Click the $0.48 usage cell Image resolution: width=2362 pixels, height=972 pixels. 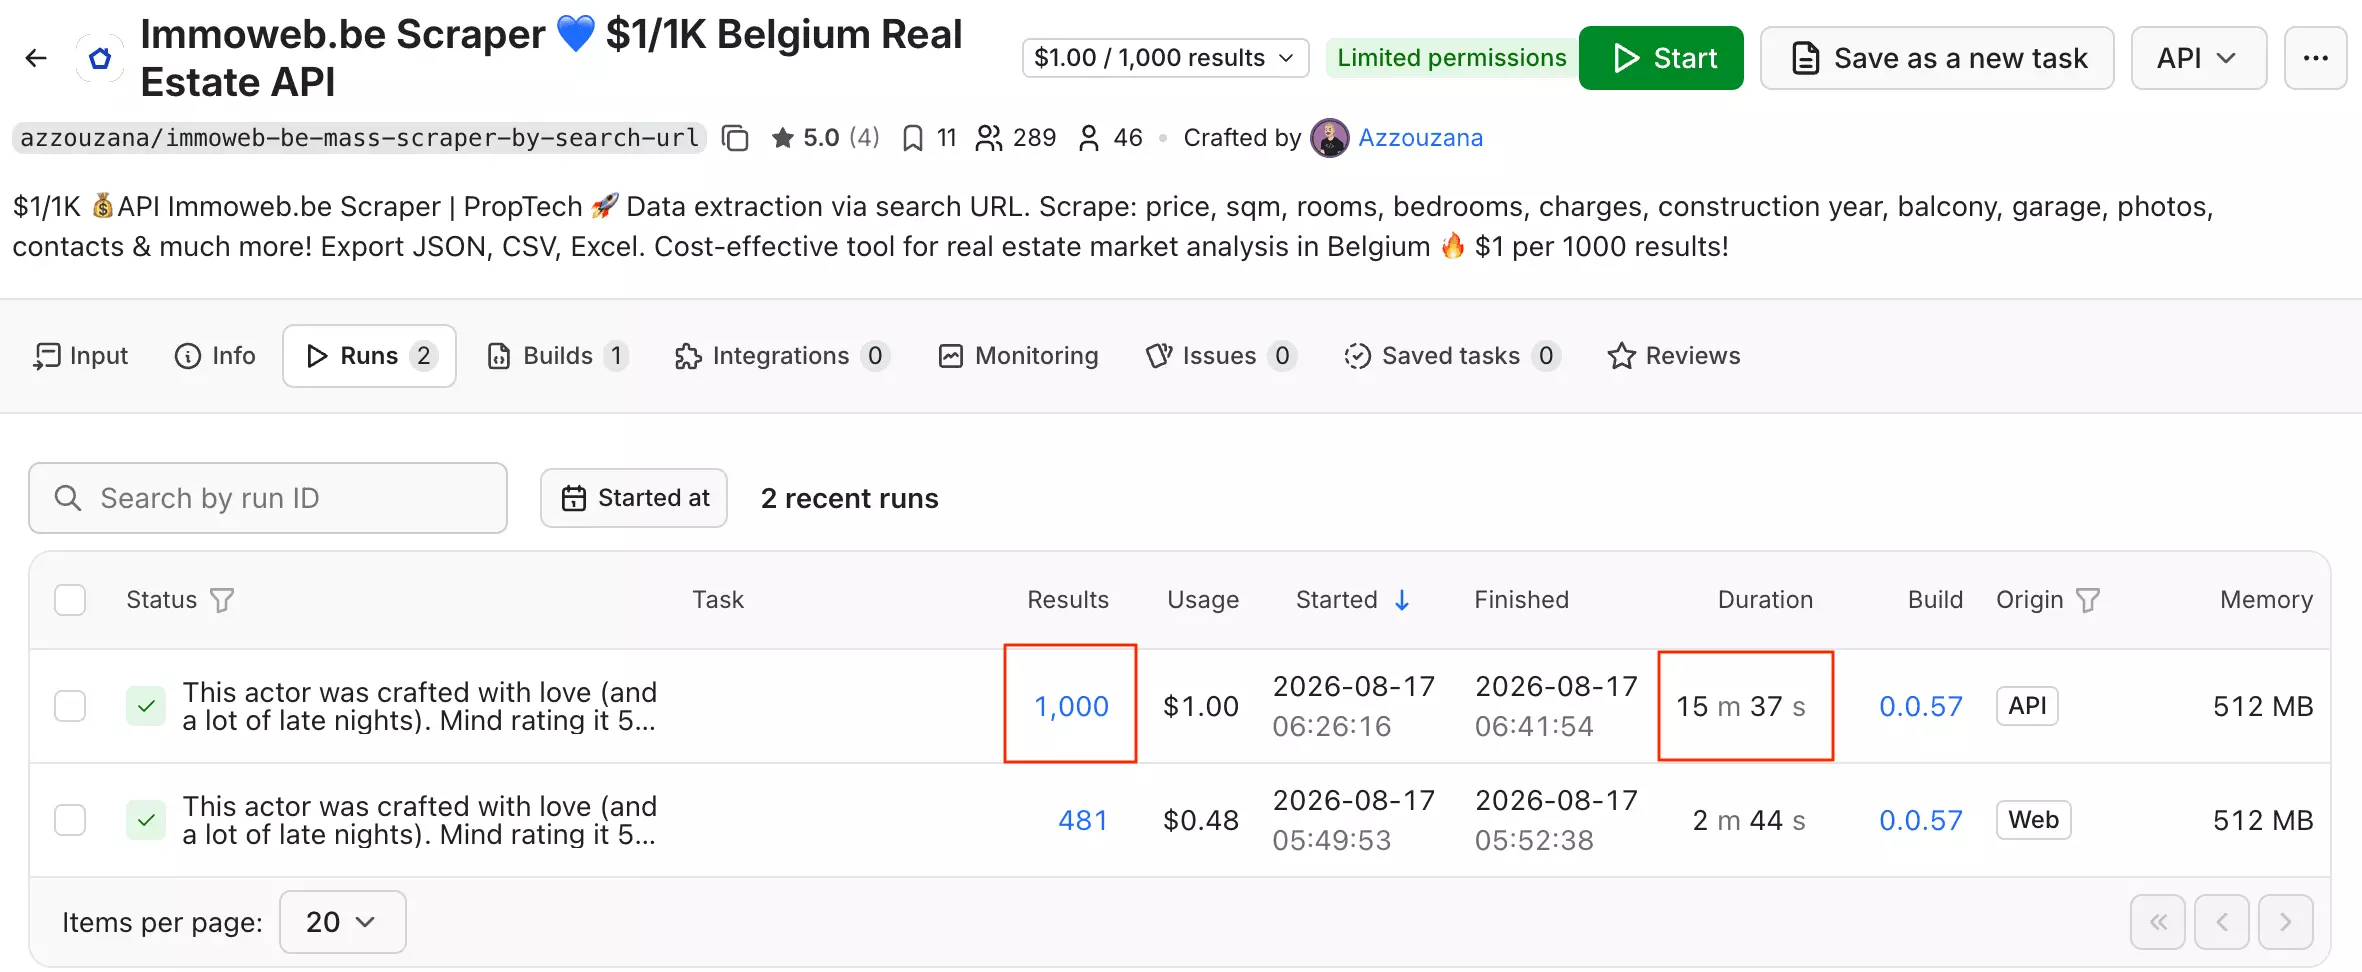click(x=1201, y=820)
